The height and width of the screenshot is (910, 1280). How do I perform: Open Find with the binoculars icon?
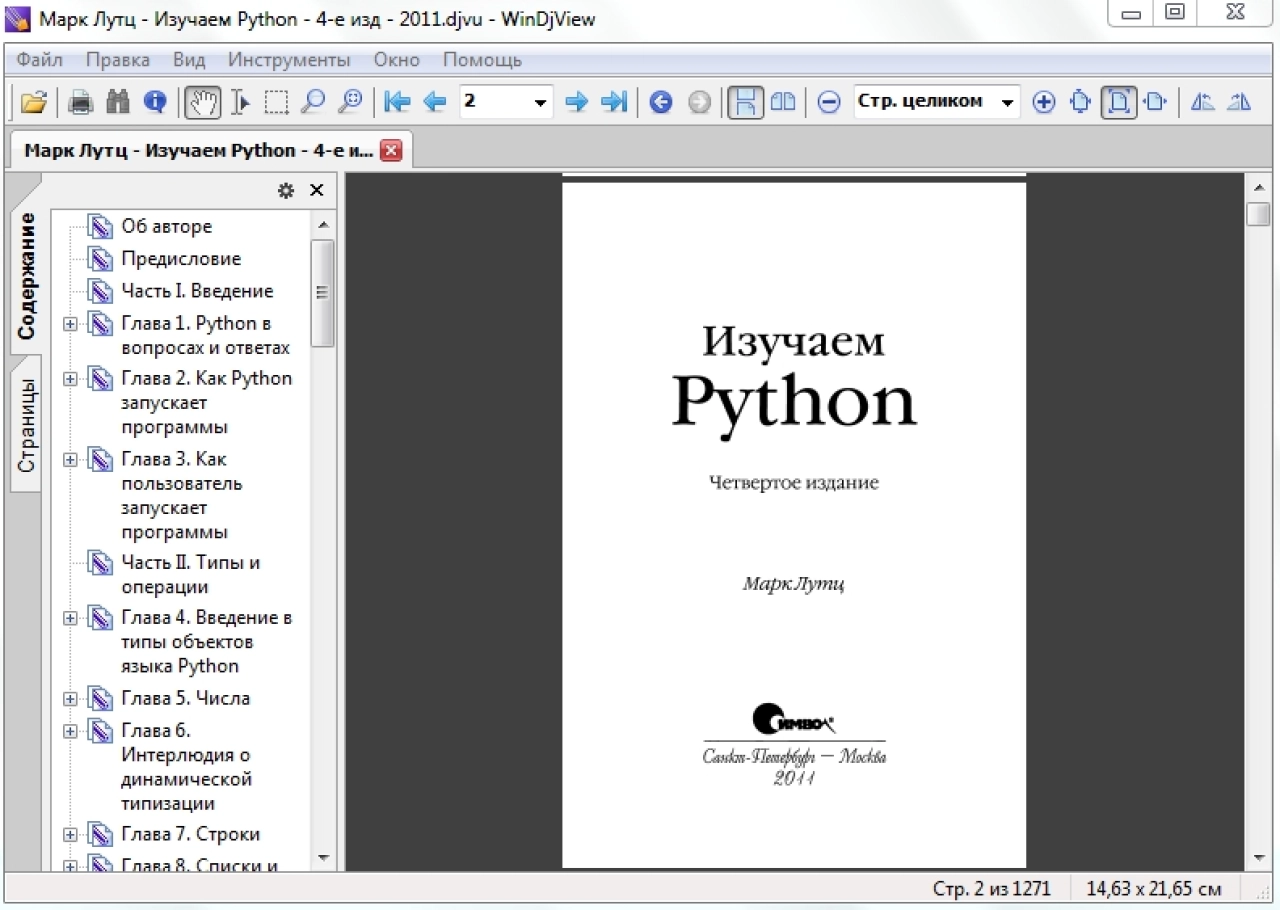coord(118,101)
